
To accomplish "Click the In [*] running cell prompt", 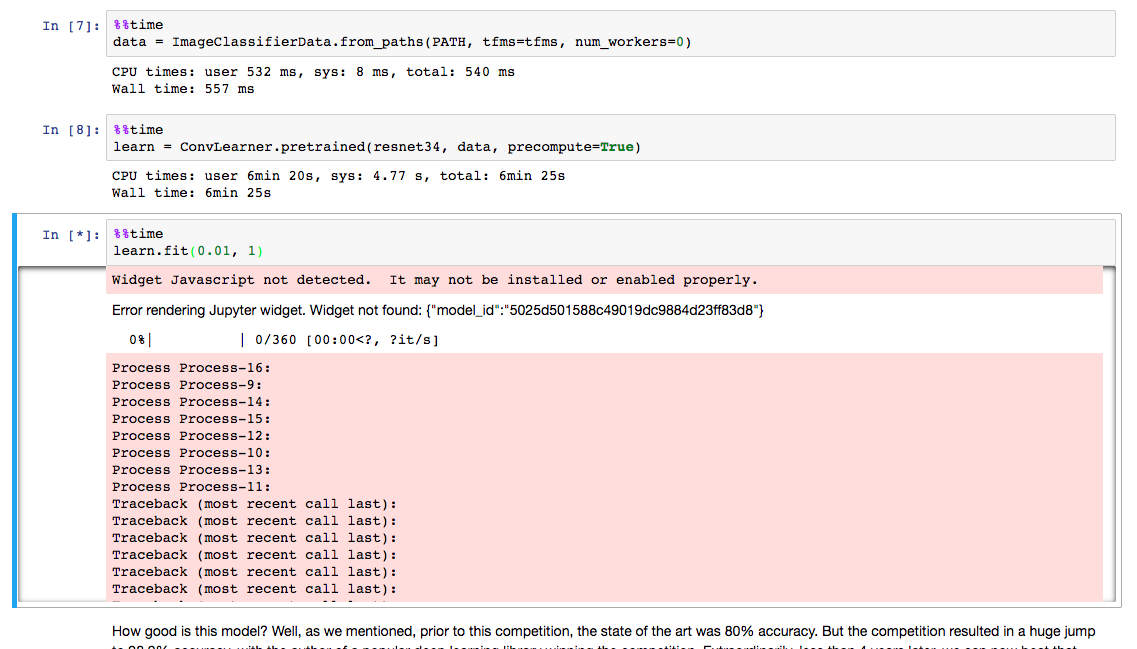I will point(71,234).
